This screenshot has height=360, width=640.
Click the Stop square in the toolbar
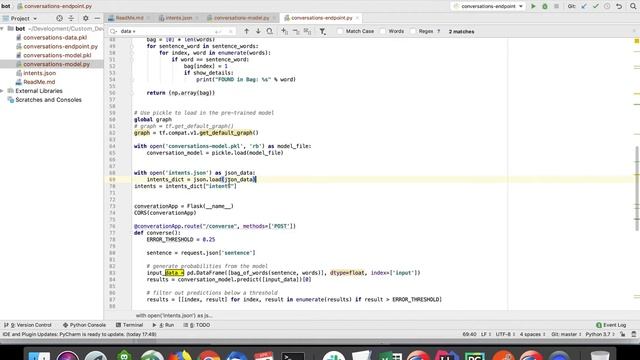click(556, 6)
